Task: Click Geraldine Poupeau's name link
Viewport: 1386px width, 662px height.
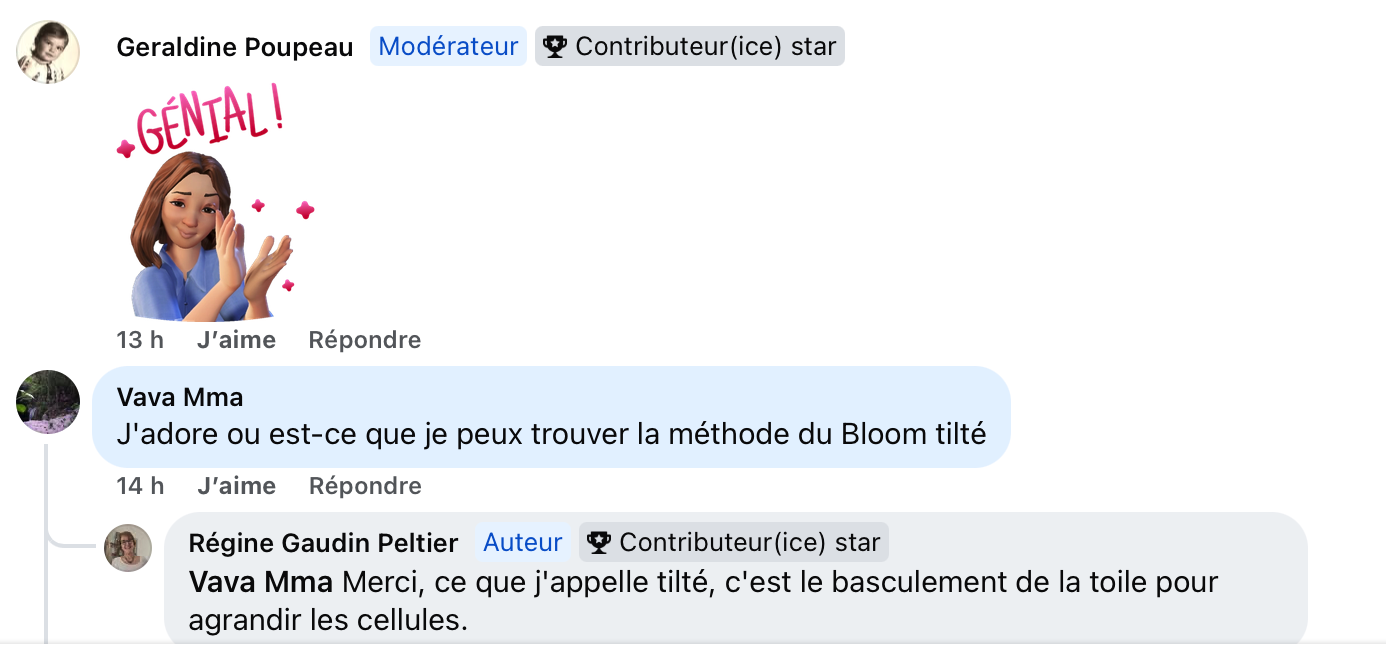Action: coord(235,47)
